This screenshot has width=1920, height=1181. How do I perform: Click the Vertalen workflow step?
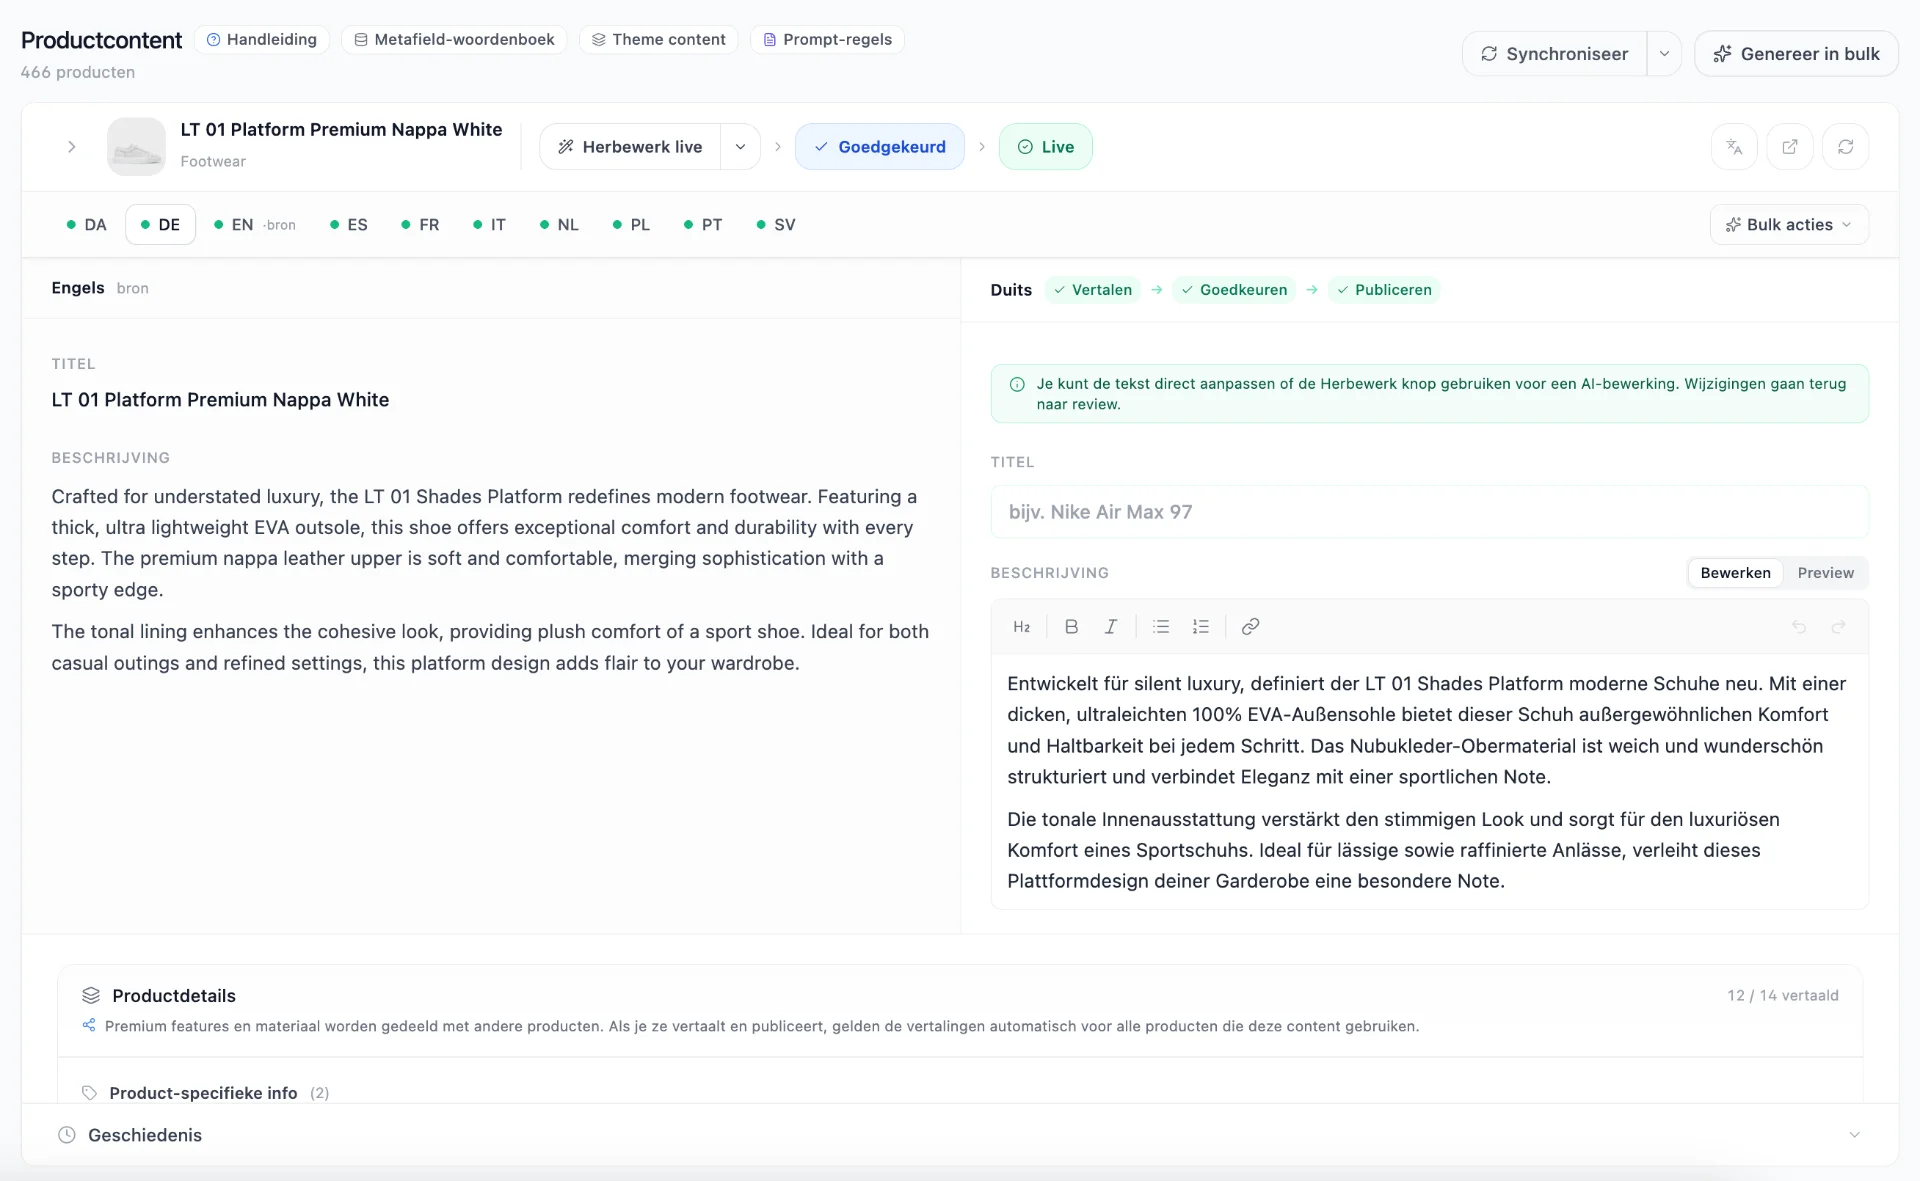tap(1093, 290)
